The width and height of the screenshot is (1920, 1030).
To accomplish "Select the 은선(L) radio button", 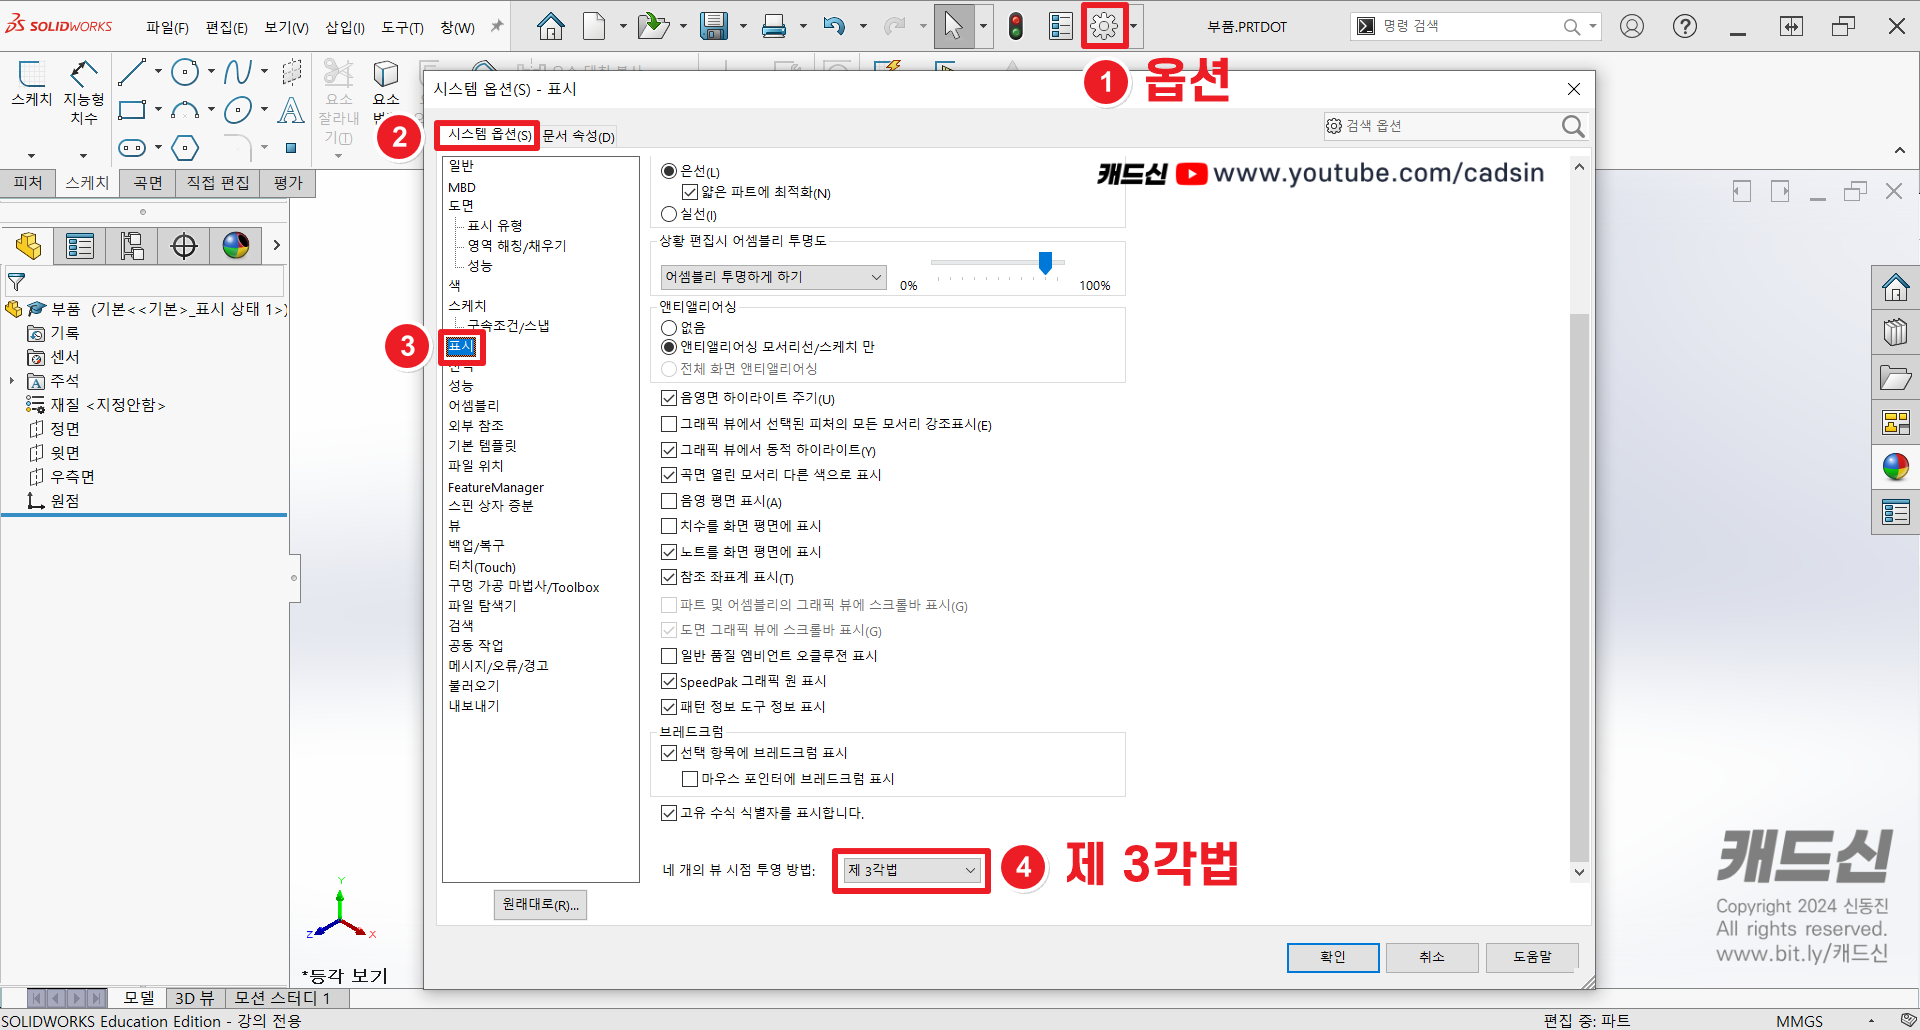I will pyautogui.click(x=669, y=171).
